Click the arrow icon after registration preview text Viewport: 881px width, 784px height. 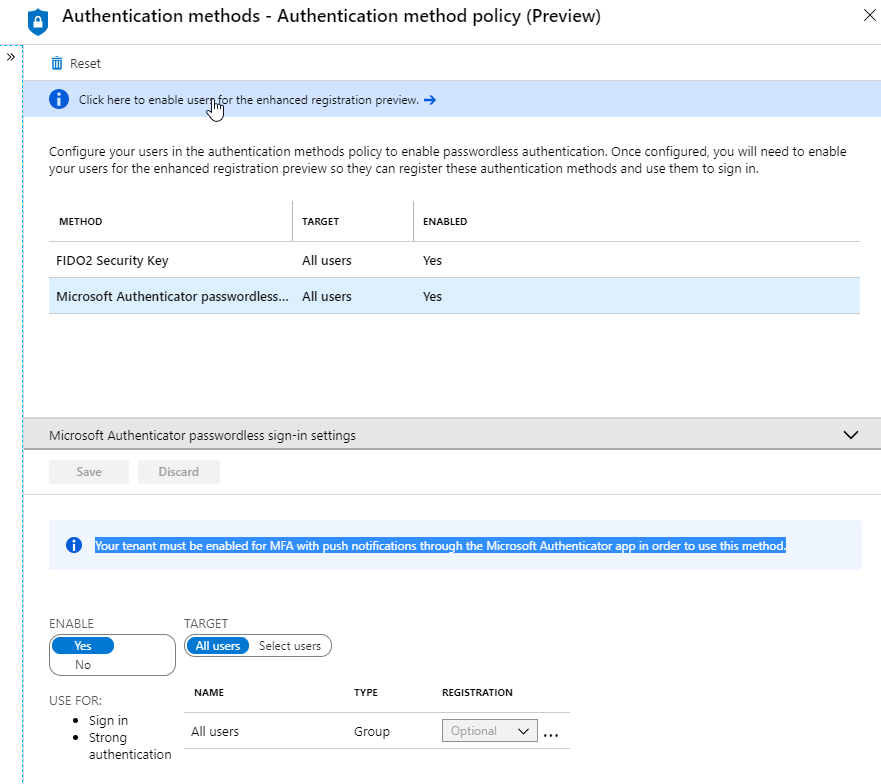point(430,100)
